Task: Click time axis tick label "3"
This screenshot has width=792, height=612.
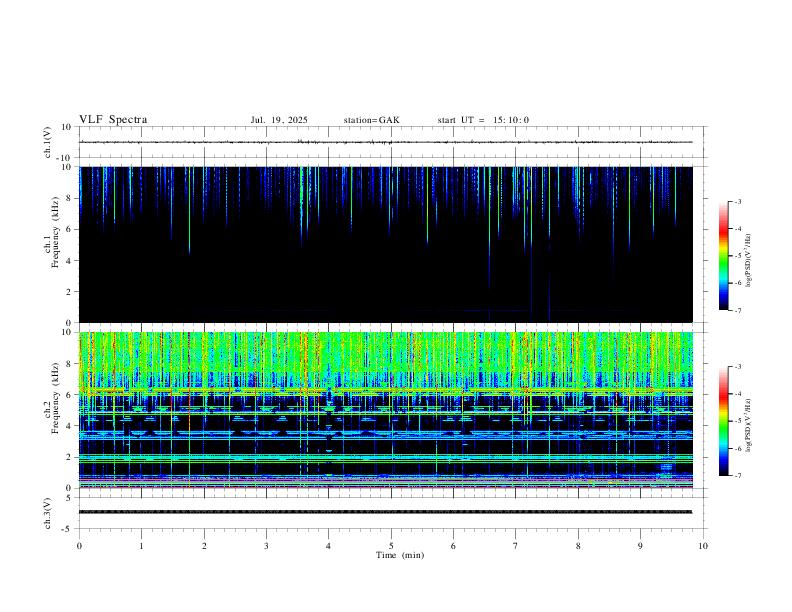Action: pos(266,546)
